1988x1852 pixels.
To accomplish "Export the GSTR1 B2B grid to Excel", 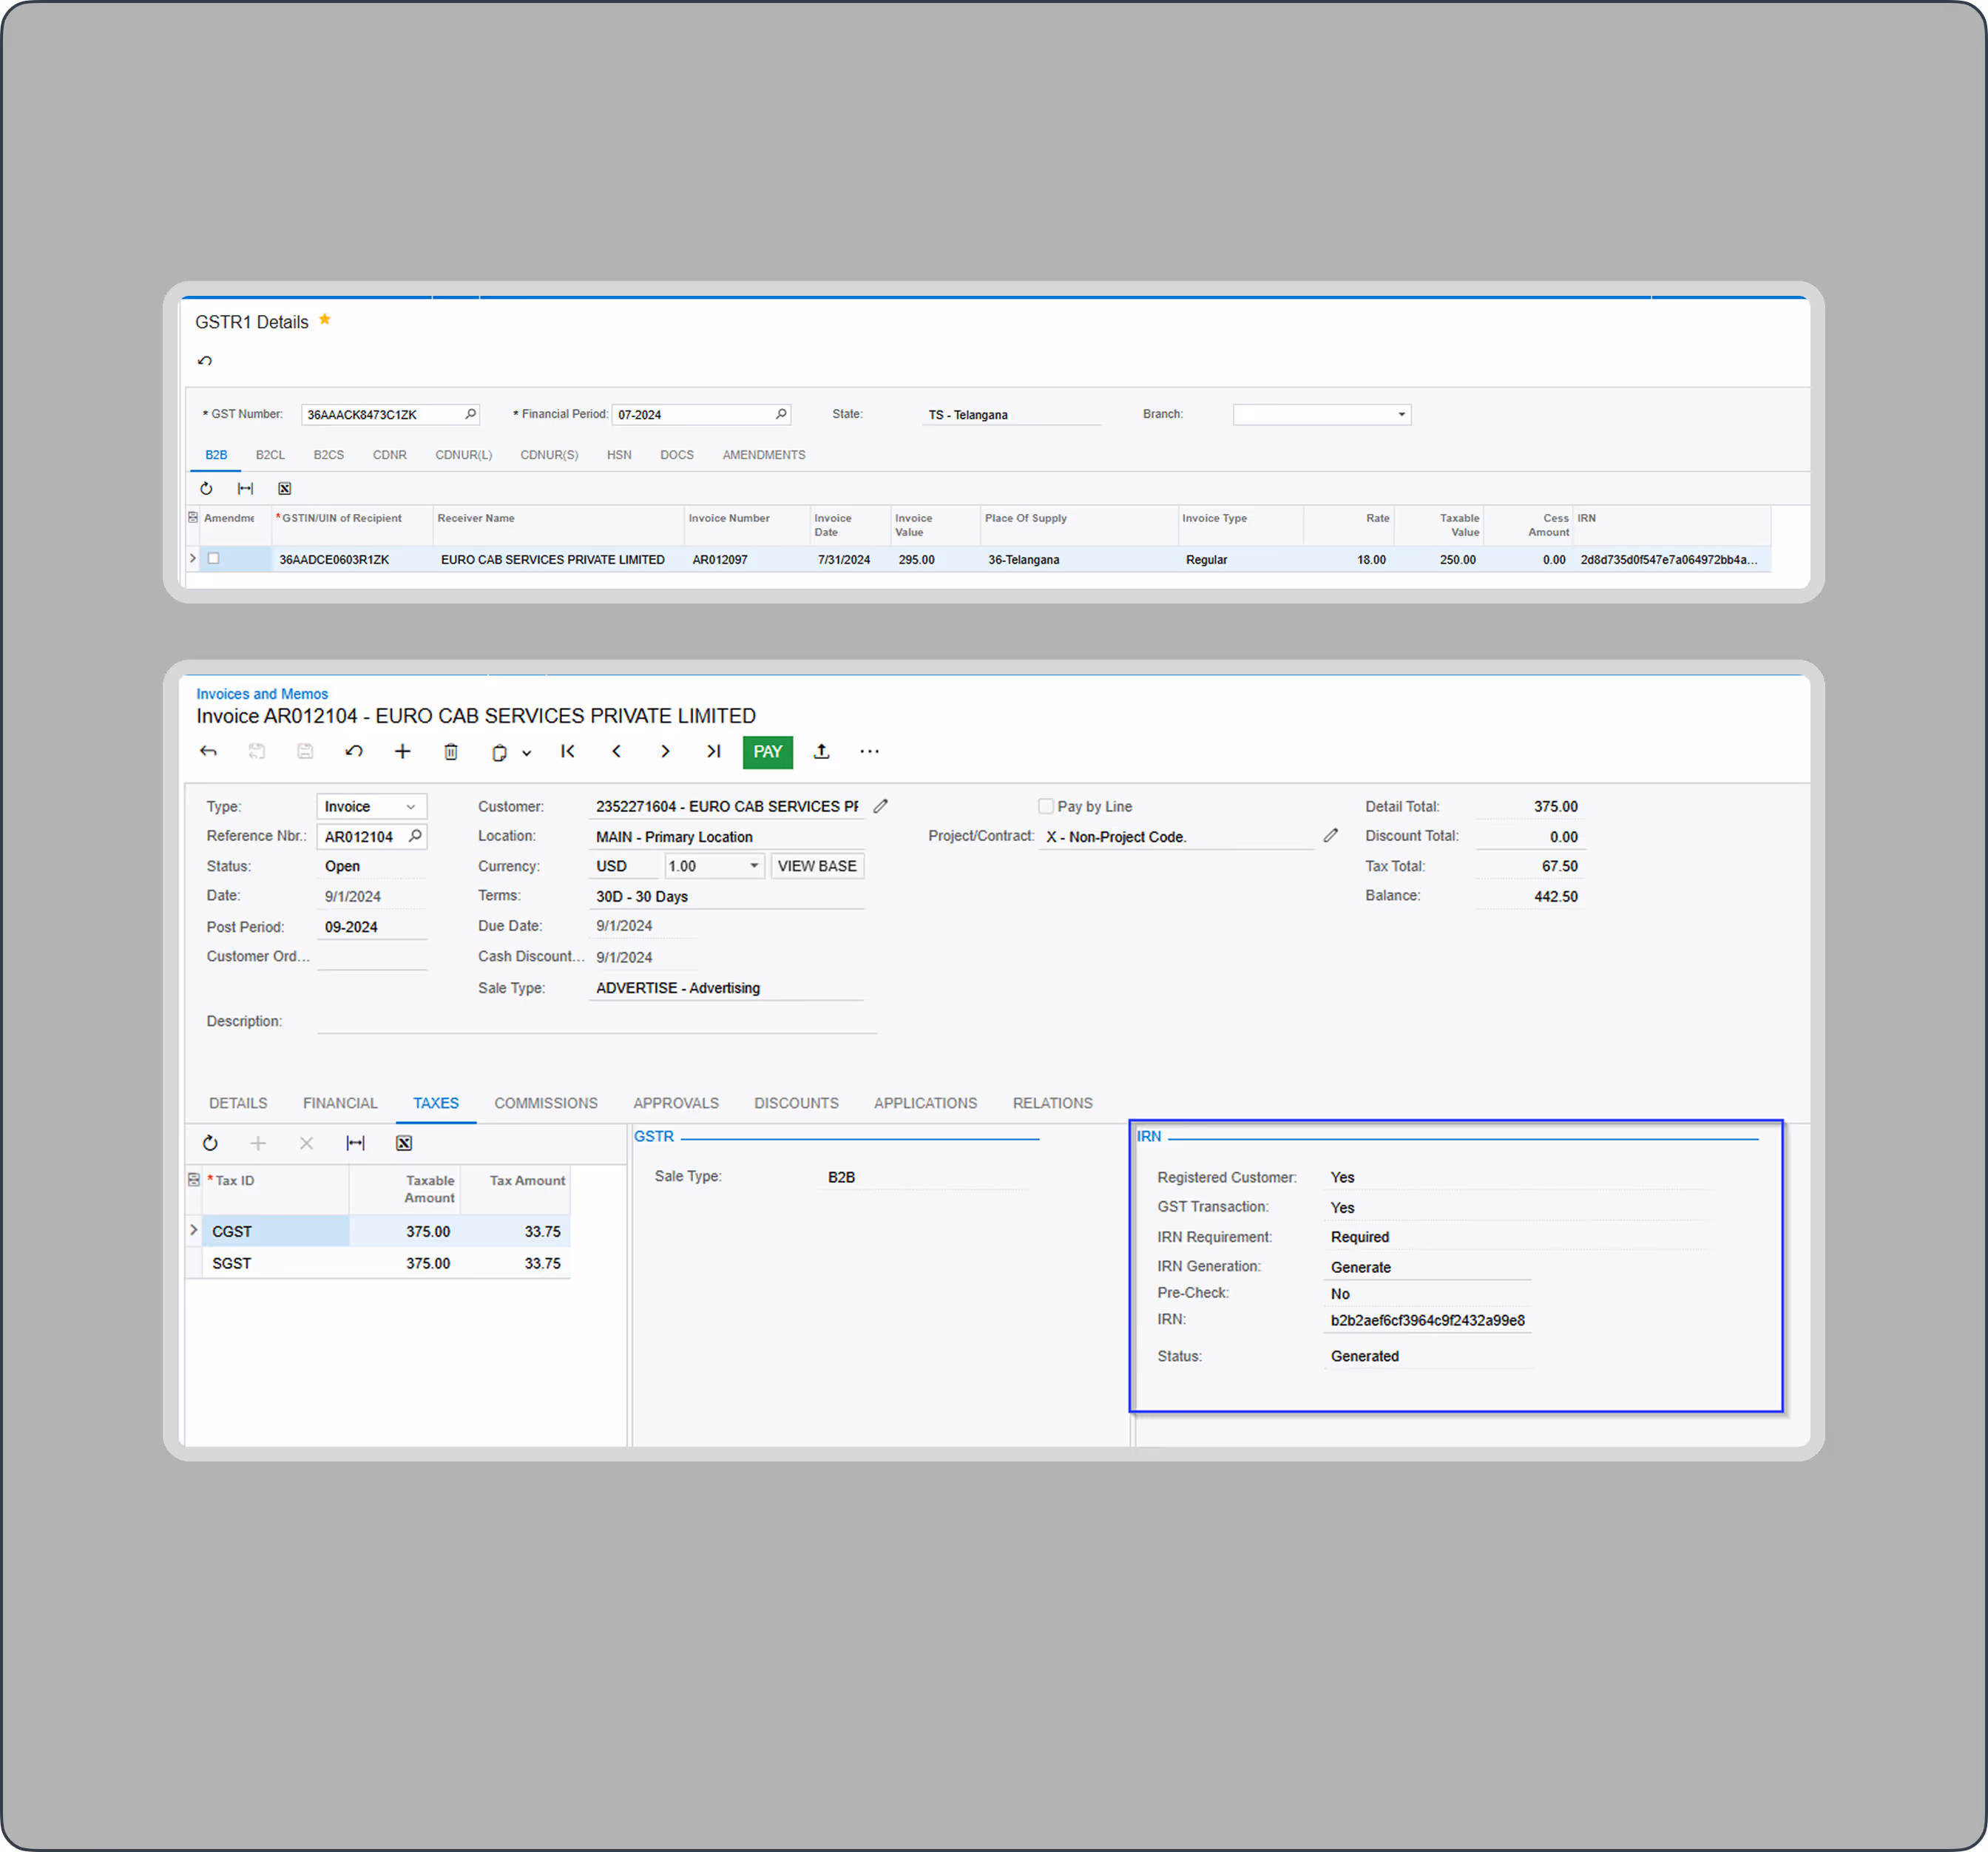I will (x=285, y=489).
